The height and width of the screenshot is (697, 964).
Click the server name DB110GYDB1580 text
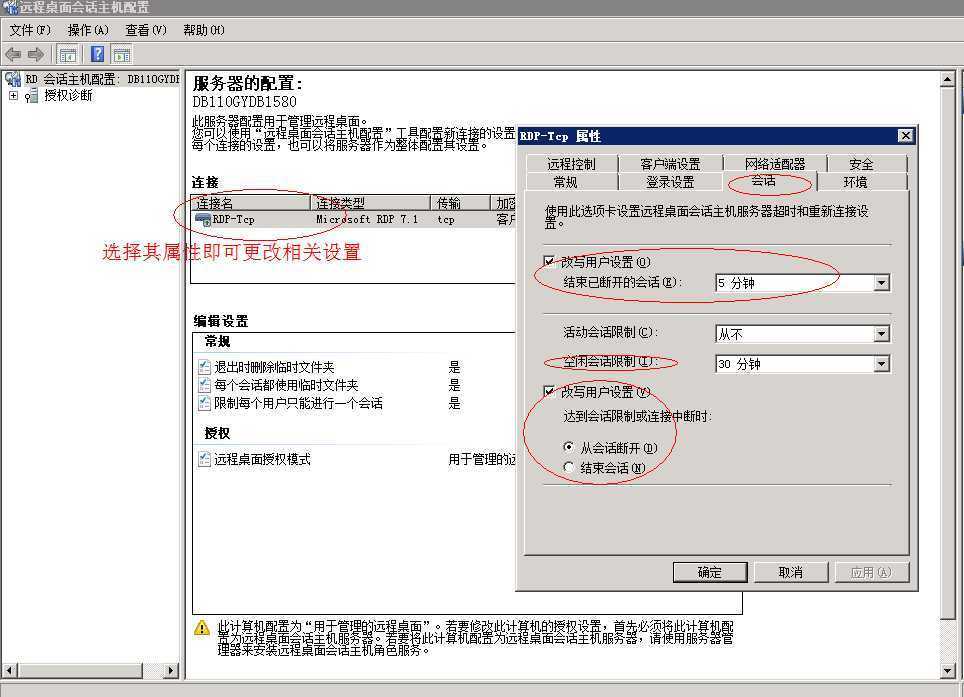click(245, 101)
